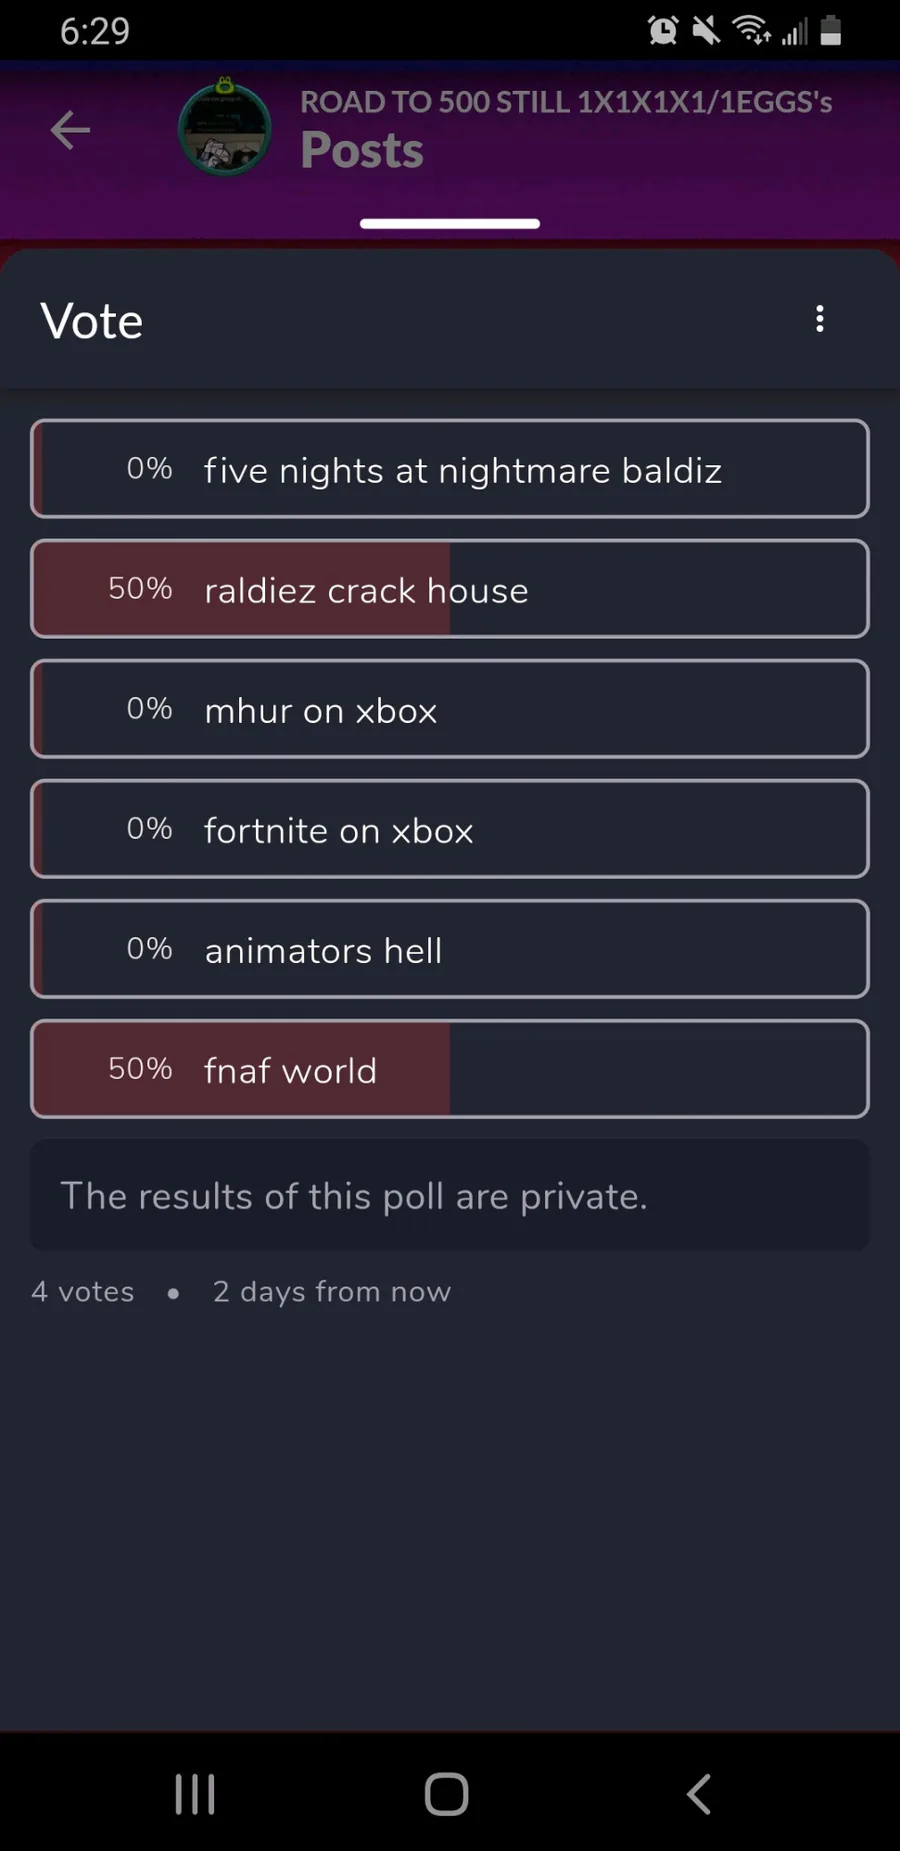Open the channel profile avatar
Viewport: 900px width, 1851px height.
coord(225,129)
